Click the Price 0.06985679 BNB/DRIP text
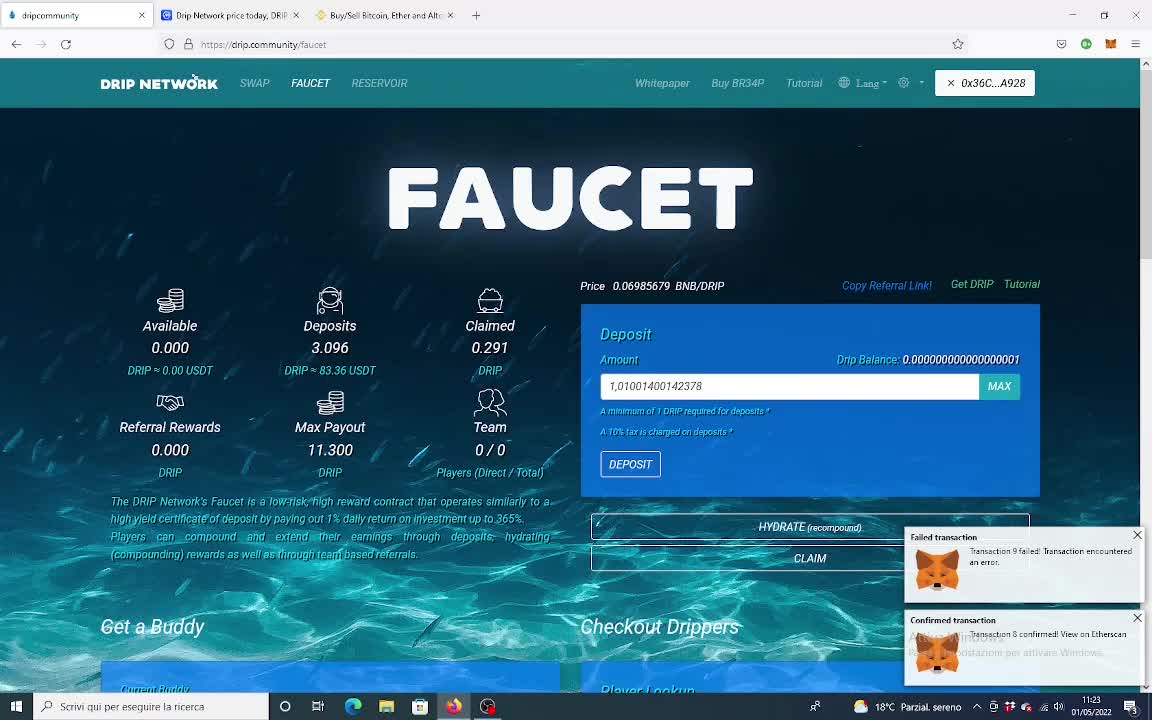 652,286
